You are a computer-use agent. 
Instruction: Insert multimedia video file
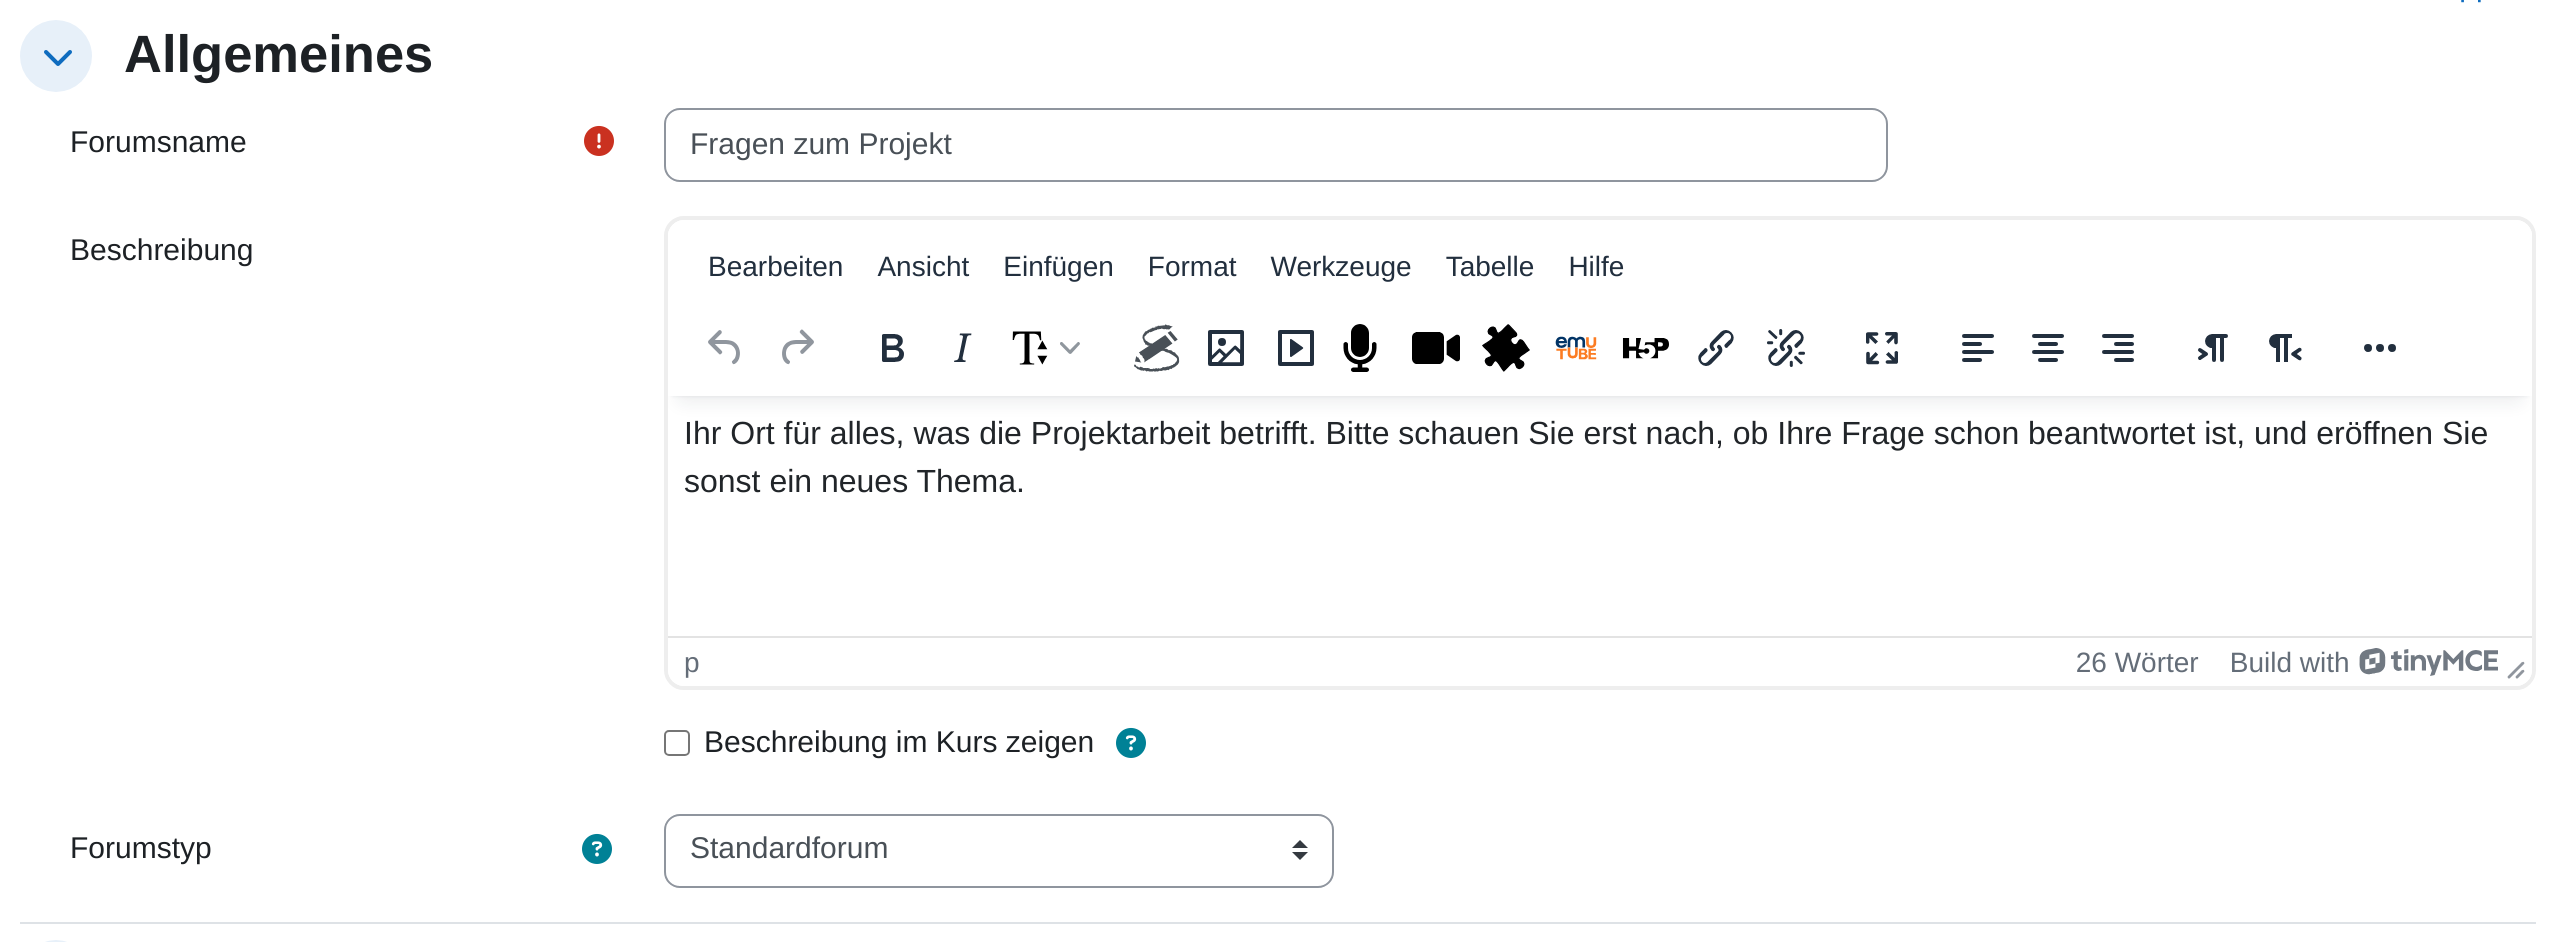click(x=1296, y=348)
